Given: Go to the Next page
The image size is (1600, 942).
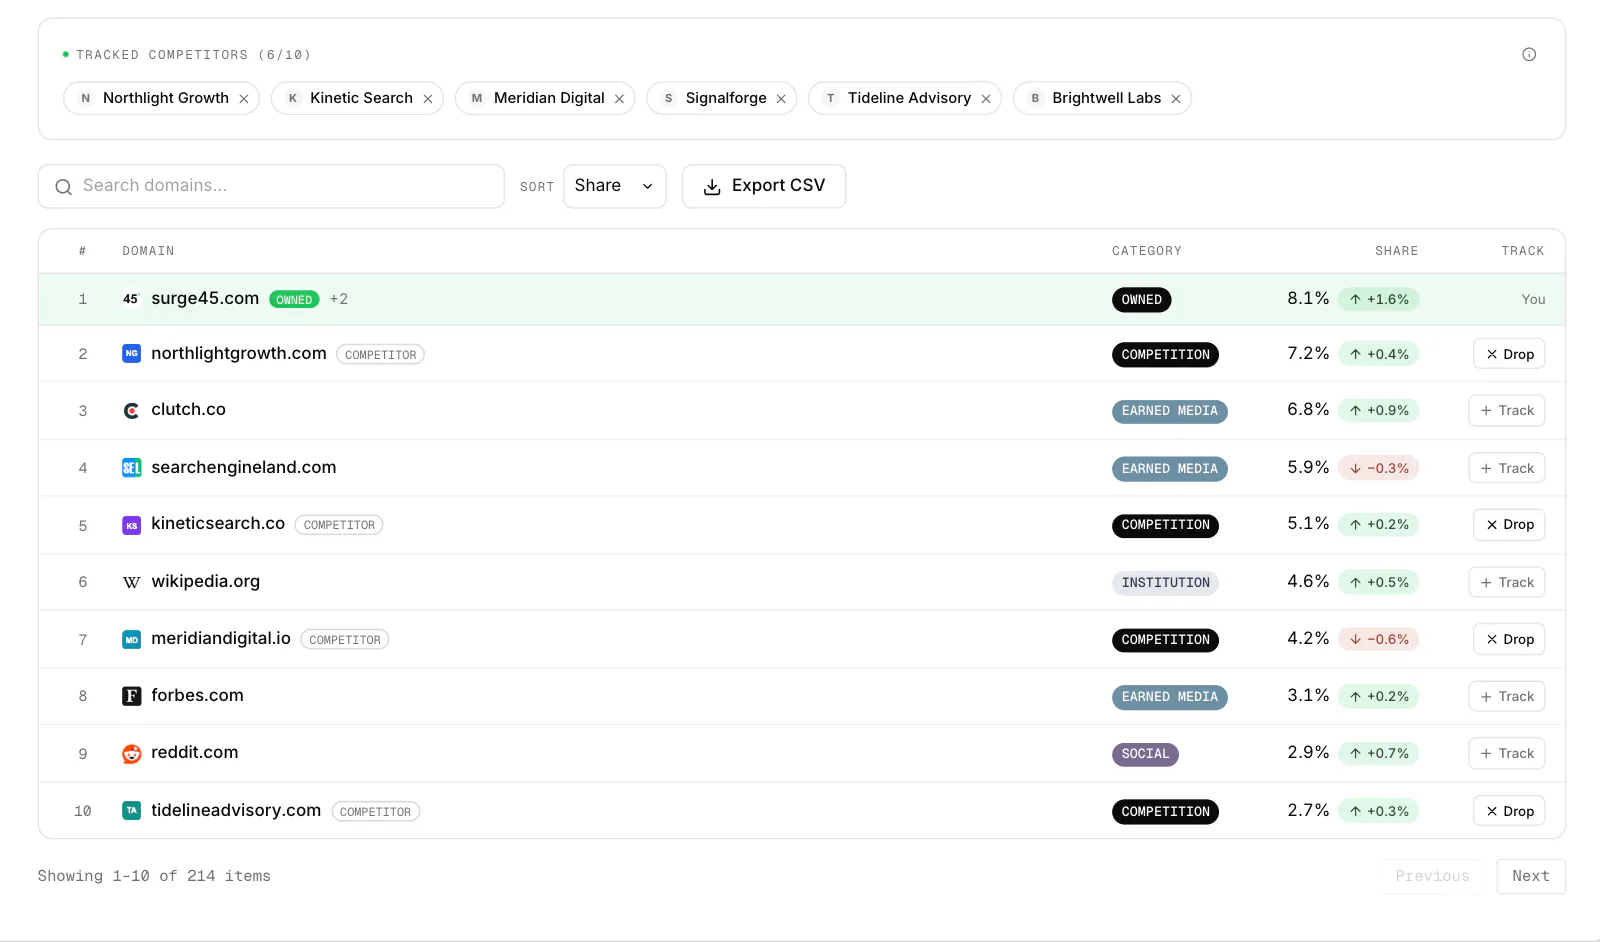Looking at the screenshot, I should (x=1531, y=876).
